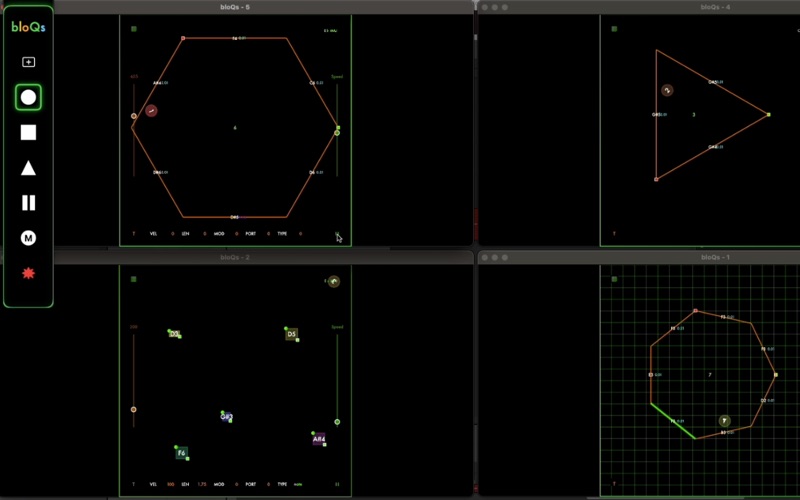The height and width of the screenshot is (500, 800).
Task: Click the VEL value in bloQs - 2
Action: [171, 484]
